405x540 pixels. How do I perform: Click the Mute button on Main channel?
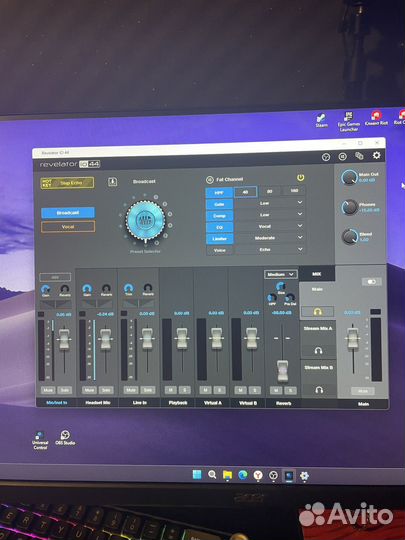coord(363,391)
